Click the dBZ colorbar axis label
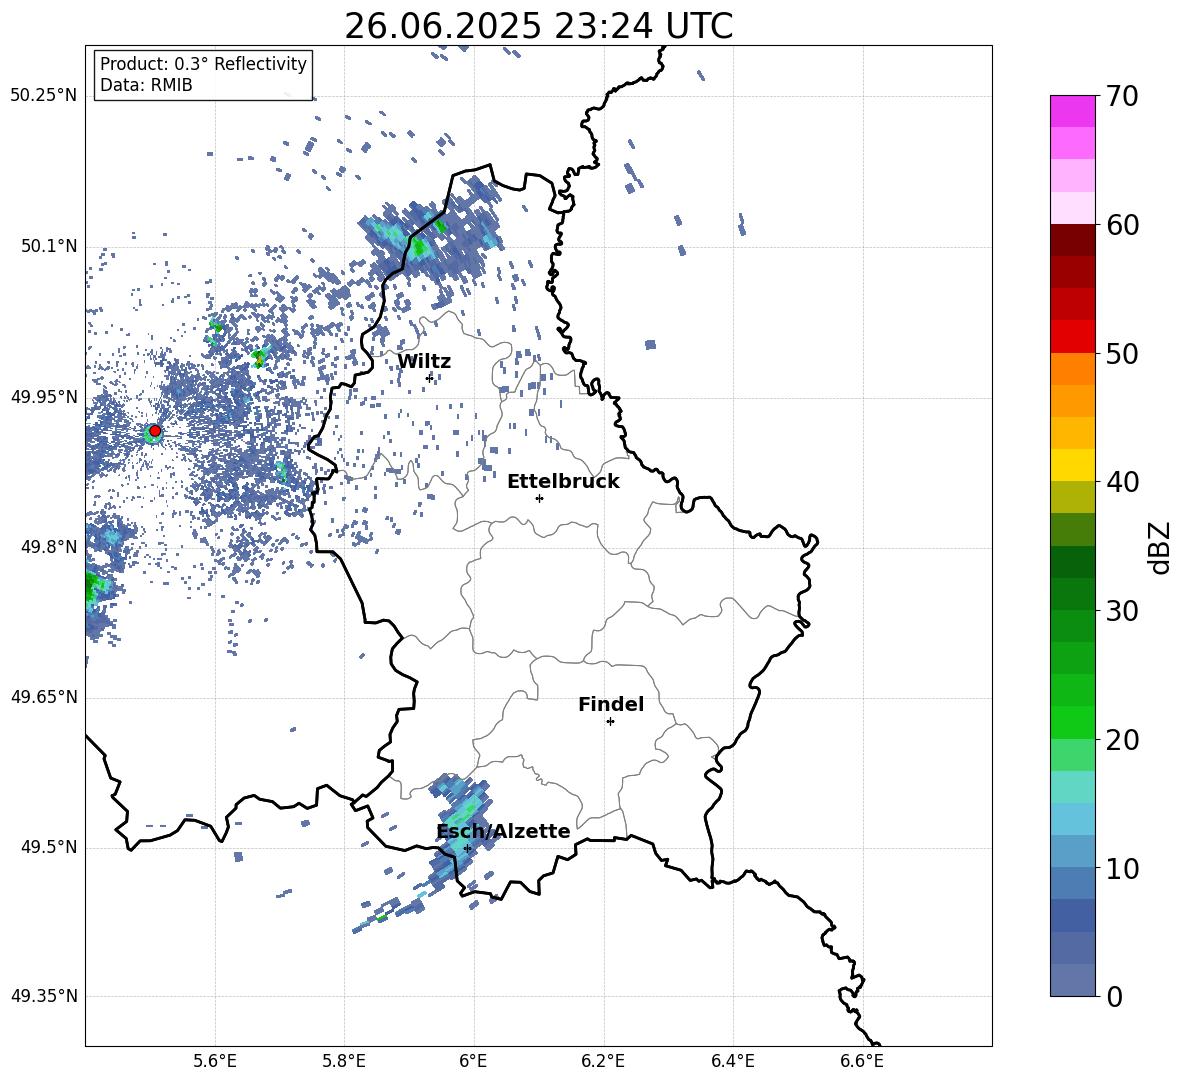This screenshot has width=1184, height=1081. tap(1160, 547)
